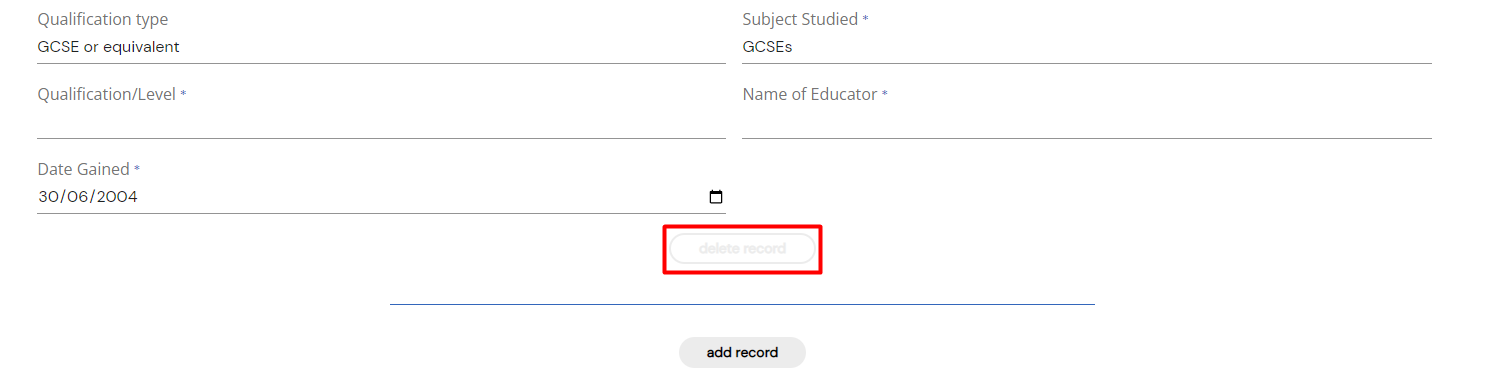Click the Qualification/Level label text
The image size is (1485, 392).
107,95
